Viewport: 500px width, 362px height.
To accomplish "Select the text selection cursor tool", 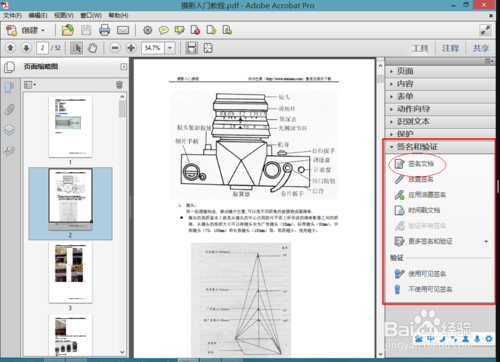I will 77,48.
